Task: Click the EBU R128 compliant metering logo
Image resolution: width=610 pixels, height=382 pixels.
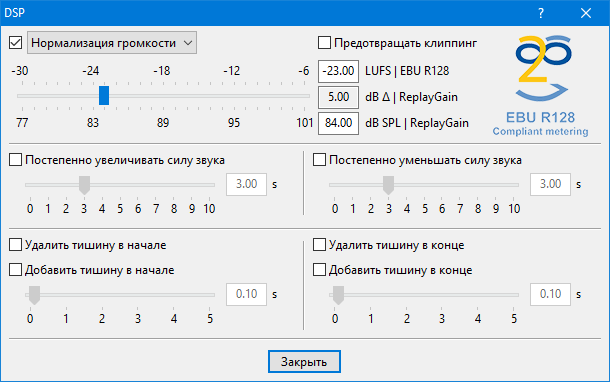Action: (x=541, y=86)
